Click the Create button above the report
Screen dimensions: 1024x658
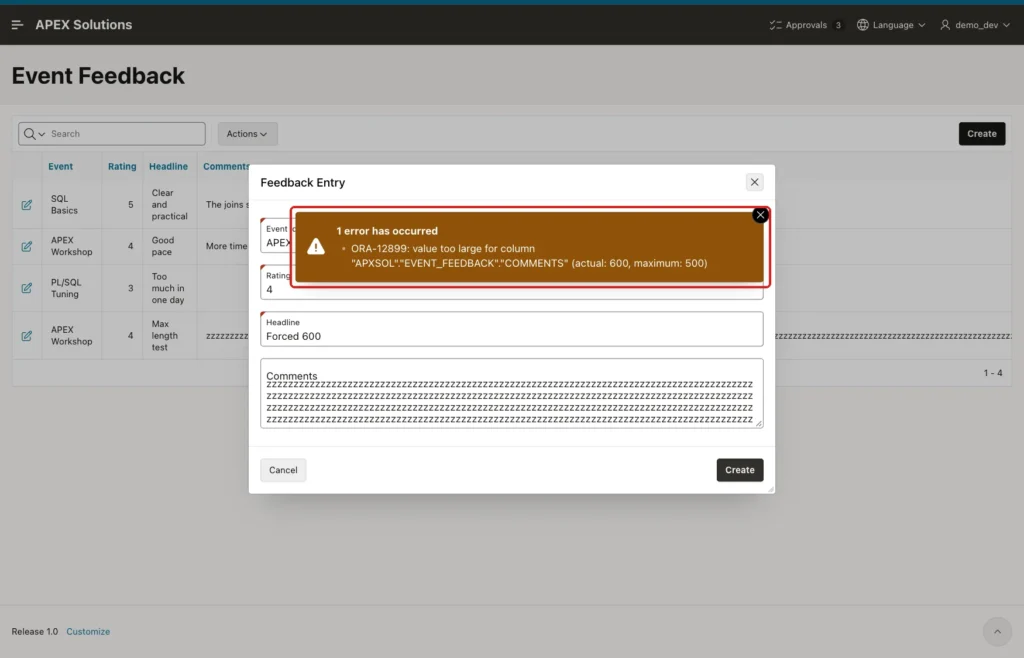(982, 134)
